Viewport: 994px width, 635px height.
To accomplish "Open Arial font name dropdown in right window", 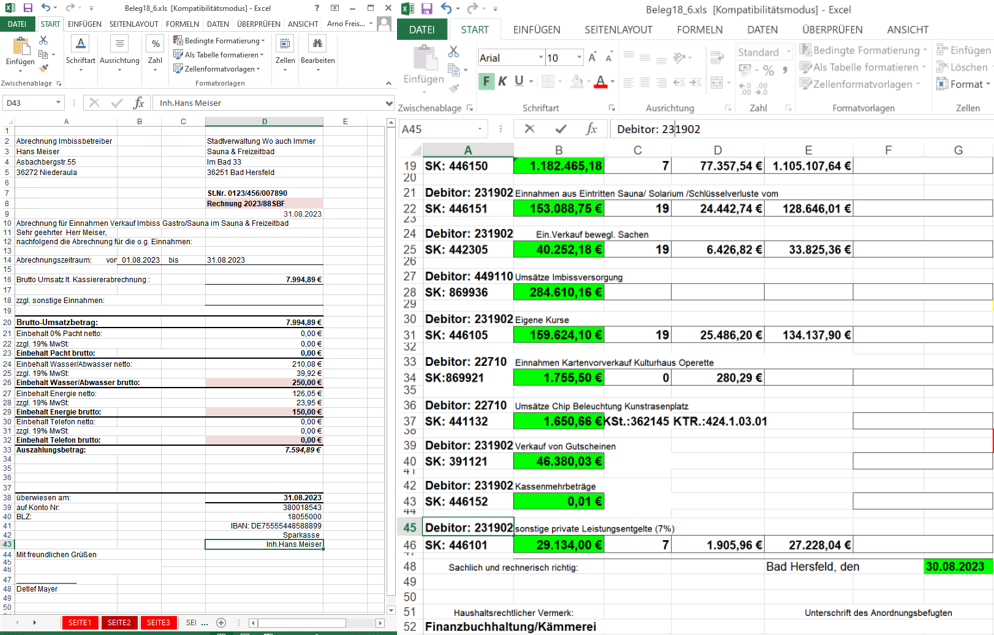I will (x=541, y=58).
